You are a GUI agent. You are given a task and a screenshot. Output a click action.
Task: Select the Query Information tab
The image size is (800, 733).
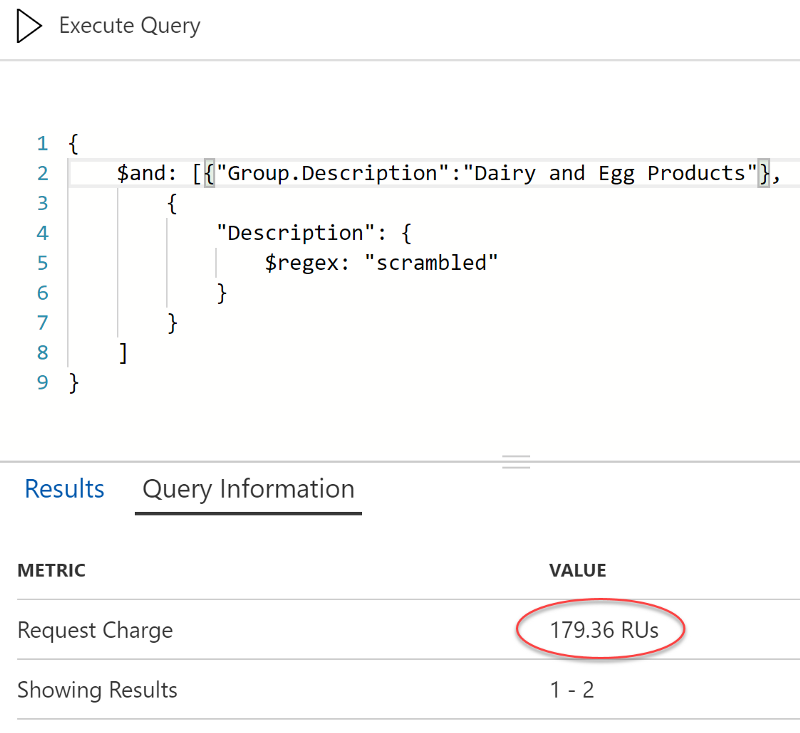(248, 489)
